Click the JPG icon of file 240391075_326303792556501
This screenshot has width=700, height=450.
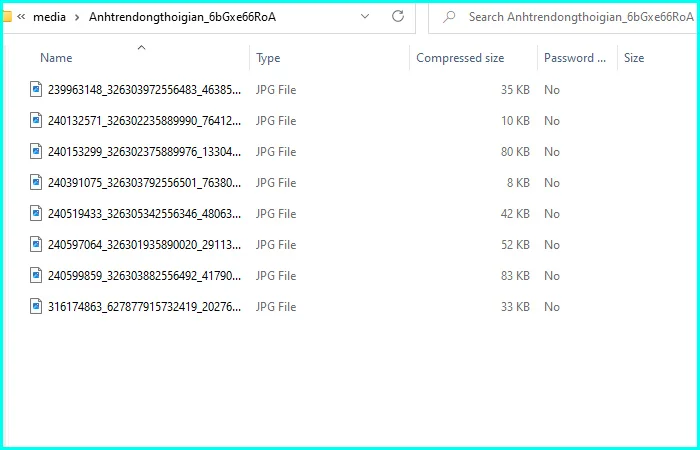(37, 183)
